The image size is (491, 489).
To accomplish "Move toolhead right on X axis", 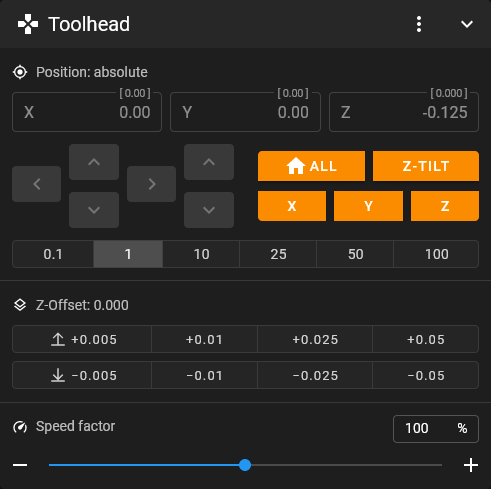I will (x=152, y=184).
